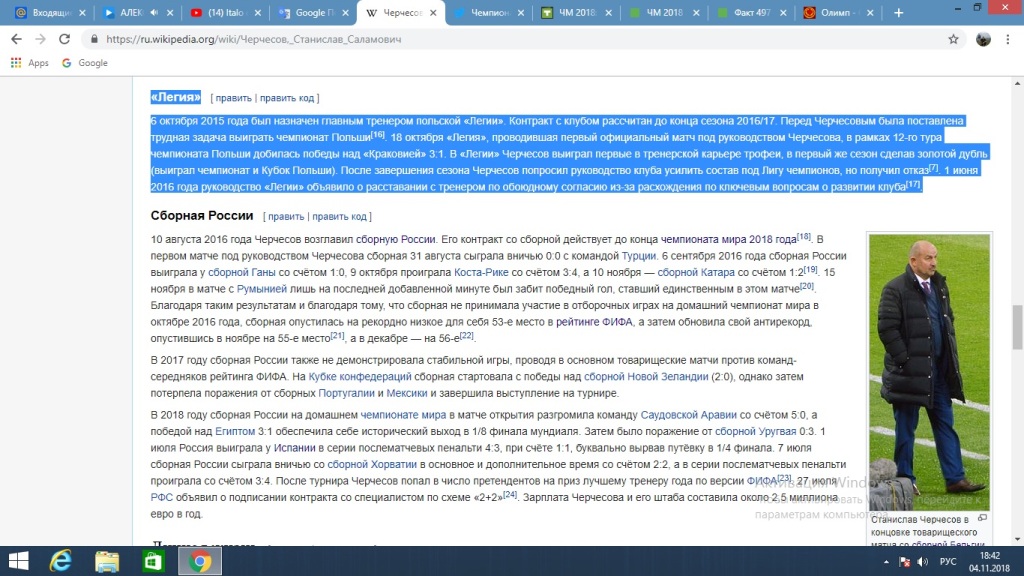Enlarge the Черчесов photo via caption icon

tap(982, 518)
